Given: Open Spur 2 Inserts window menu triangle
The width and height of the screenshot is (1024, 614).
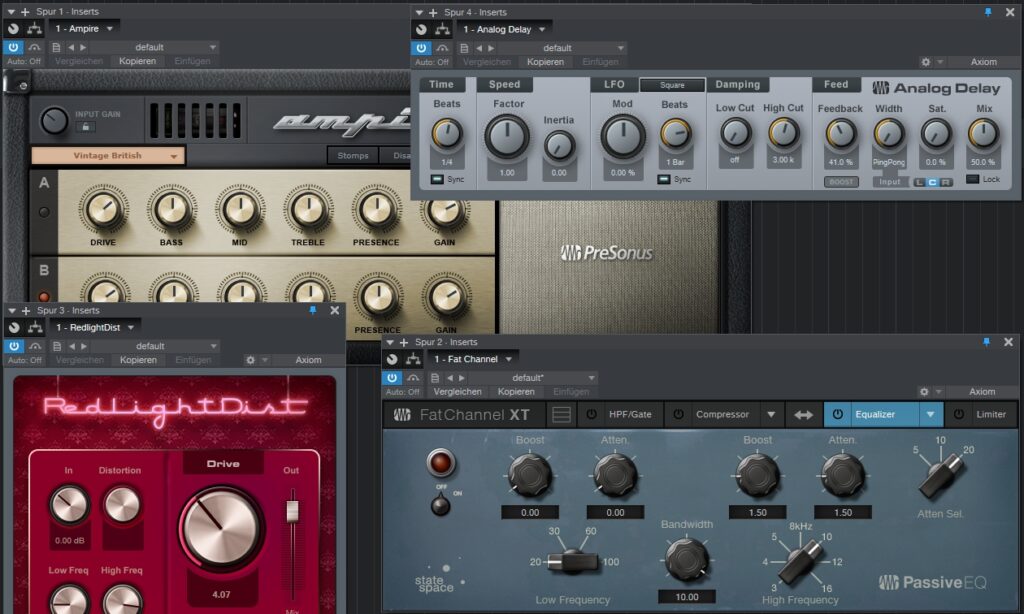Looking at the screenshot, I should [390, 342].
